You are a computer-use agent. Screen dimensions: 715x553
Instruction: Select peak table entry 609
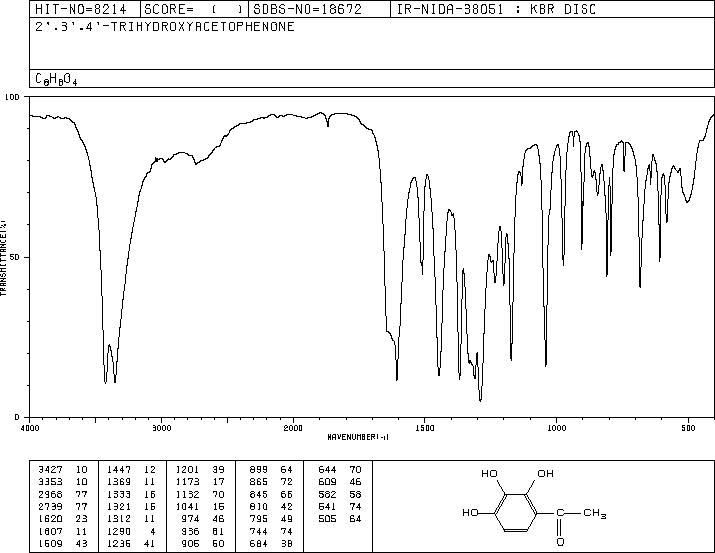(327, 482)
